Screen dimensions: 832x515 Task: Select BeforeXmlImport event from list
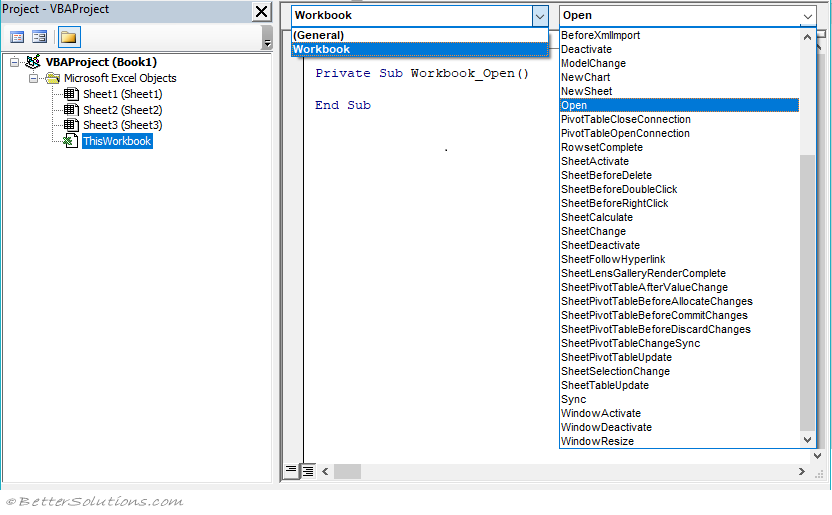click(x=679, y=36)
